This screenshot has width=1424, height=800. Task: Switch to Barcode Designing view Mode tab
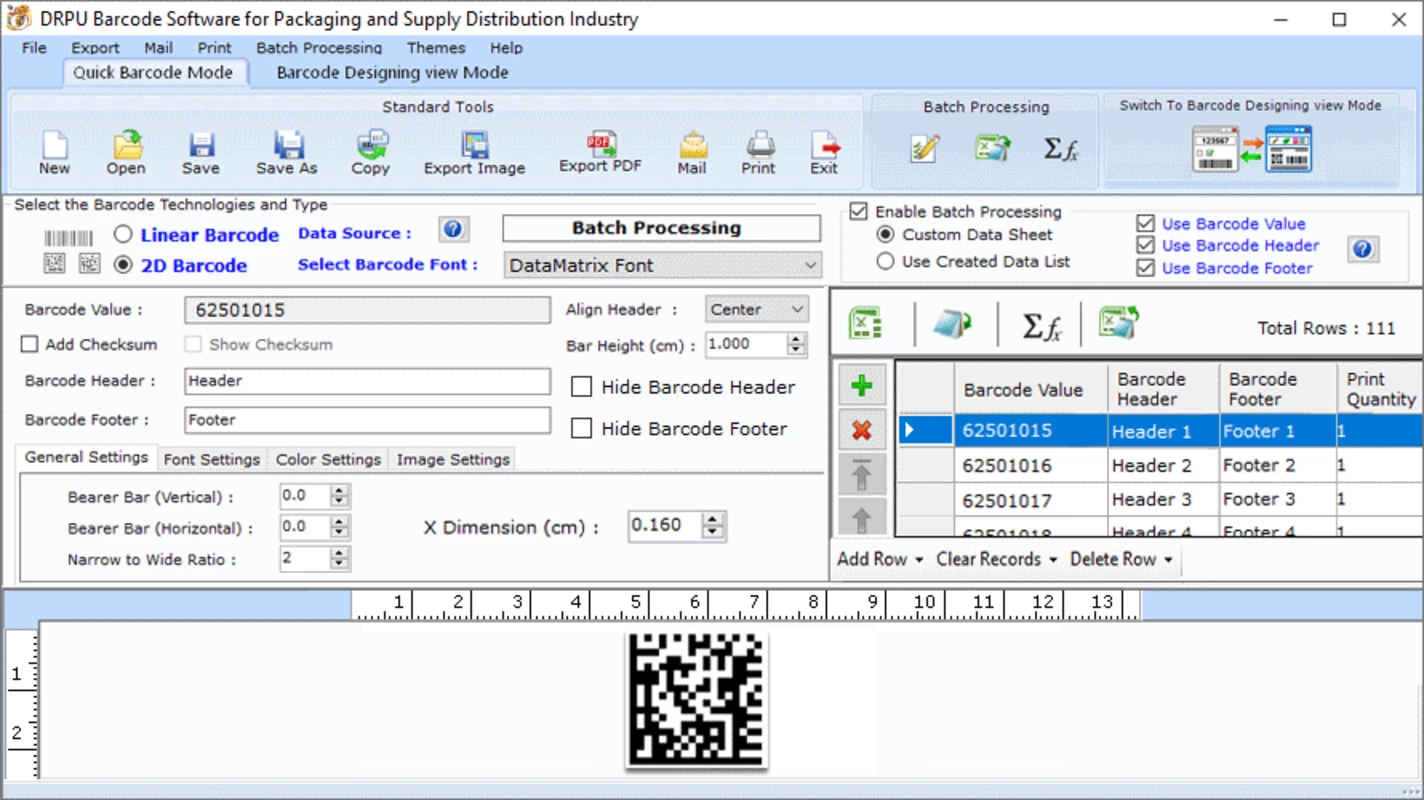(392, 72)
